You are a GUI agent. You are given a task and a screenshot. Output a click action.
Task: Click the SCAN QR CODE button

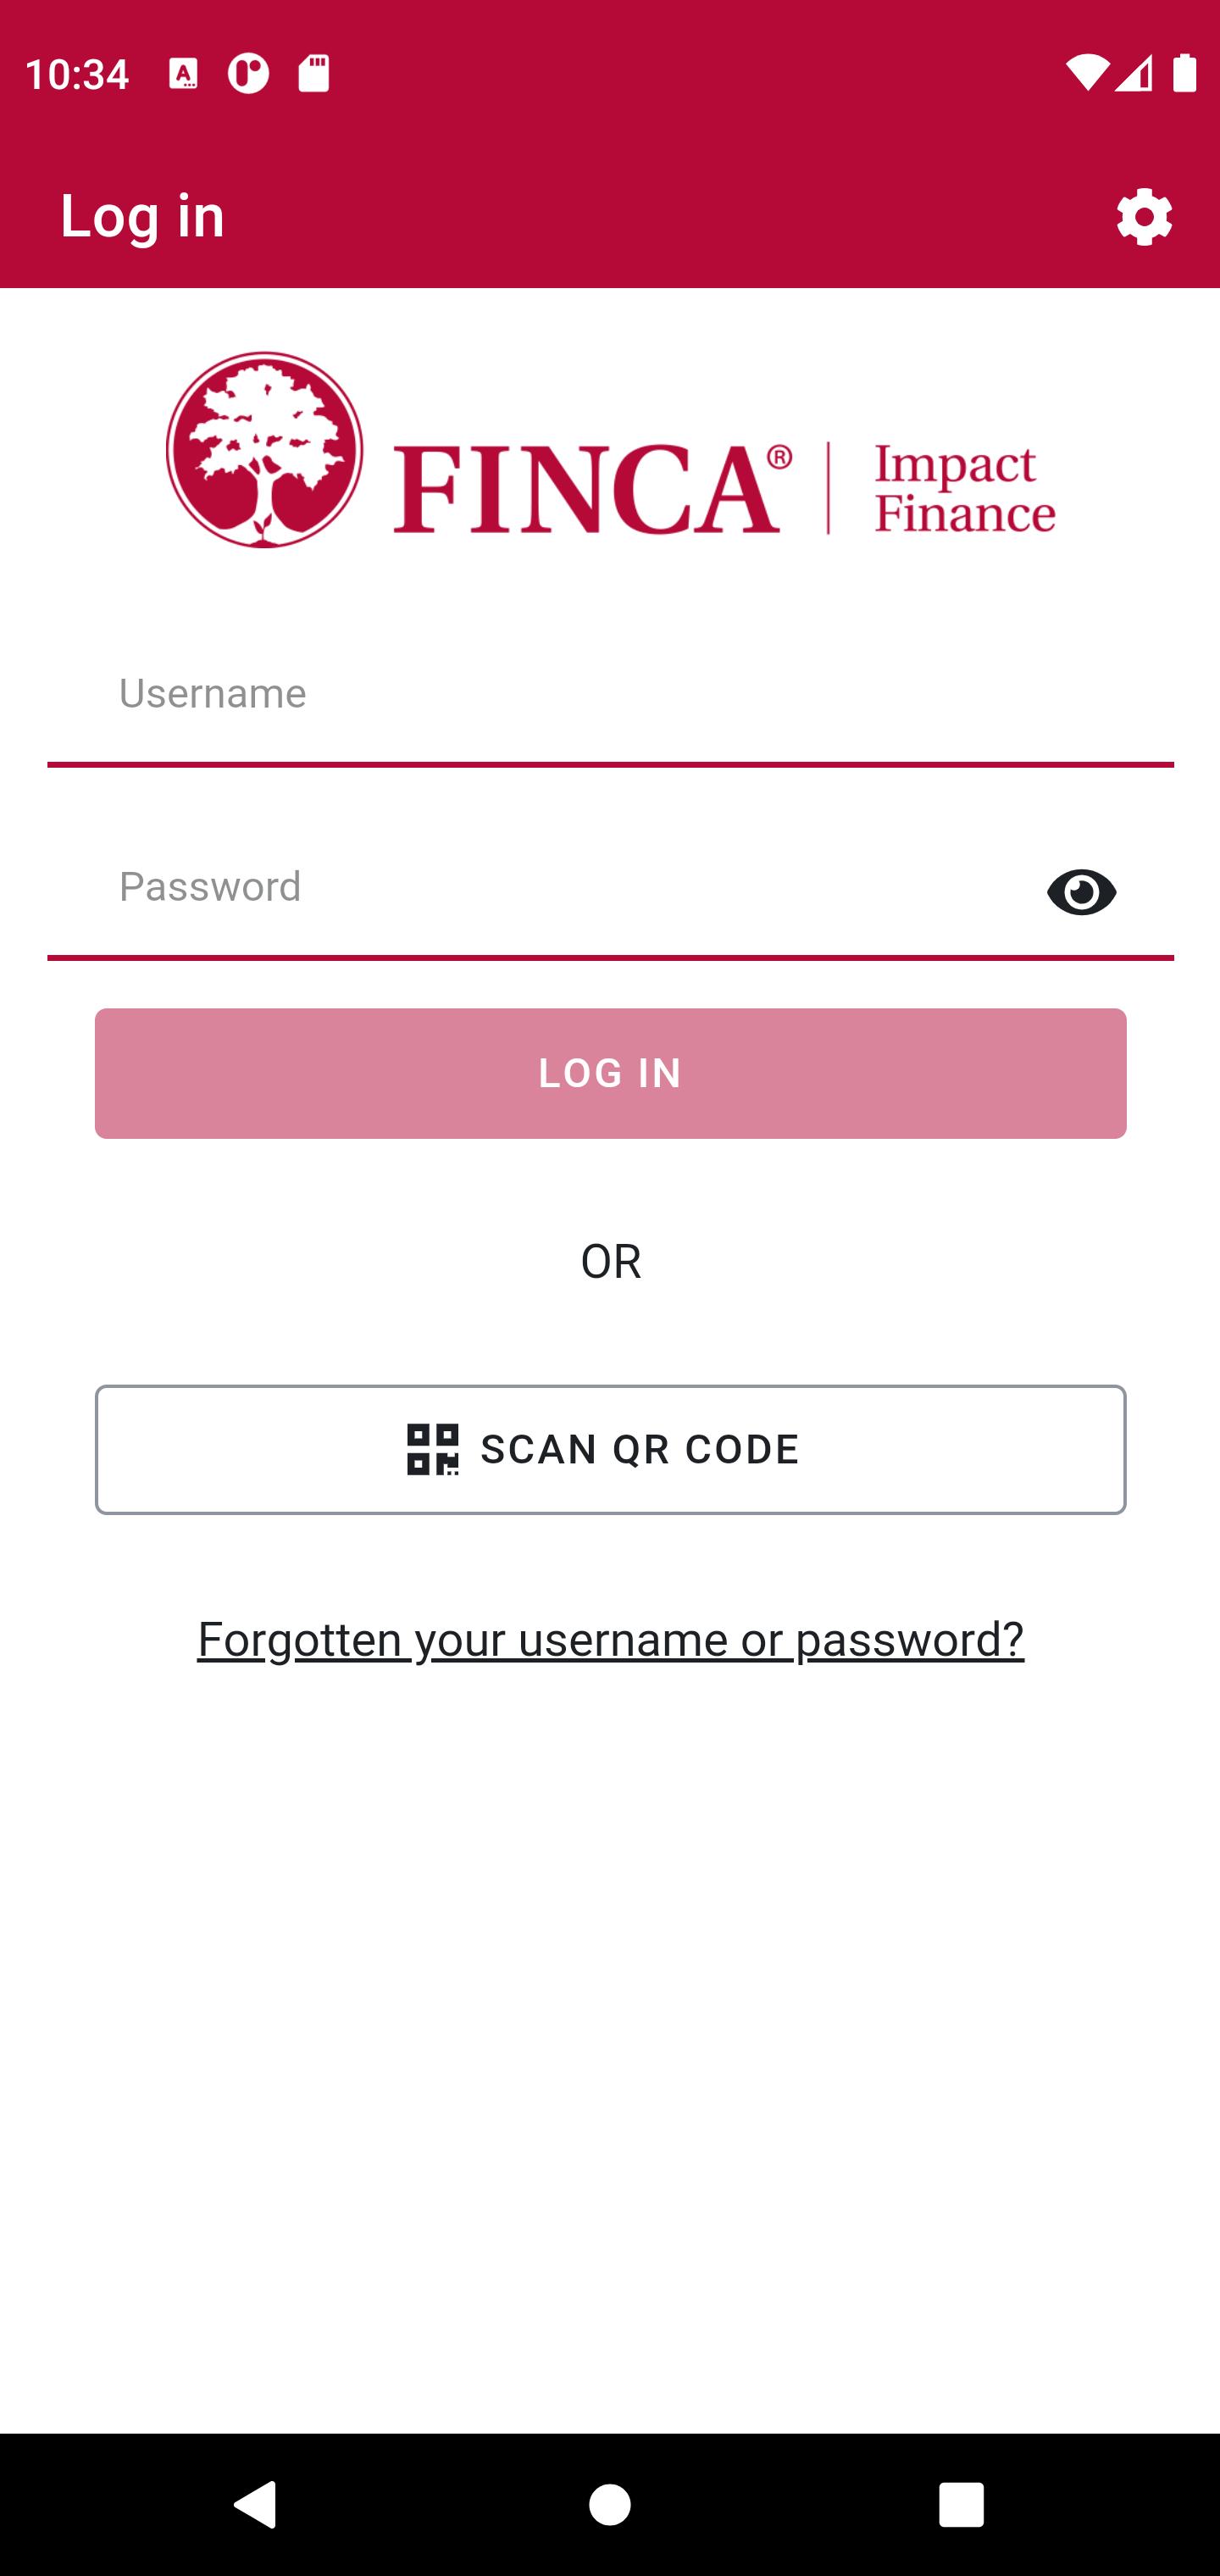(x=610, y=1449)
